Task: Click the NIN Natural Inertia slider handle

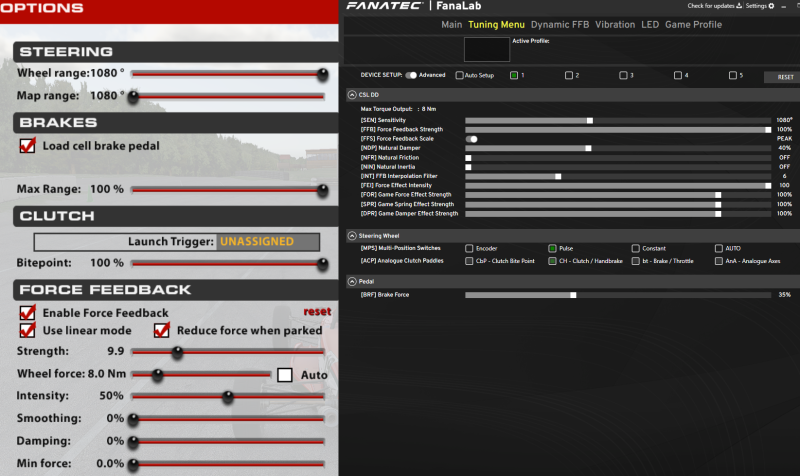Action: coord(468,167)
